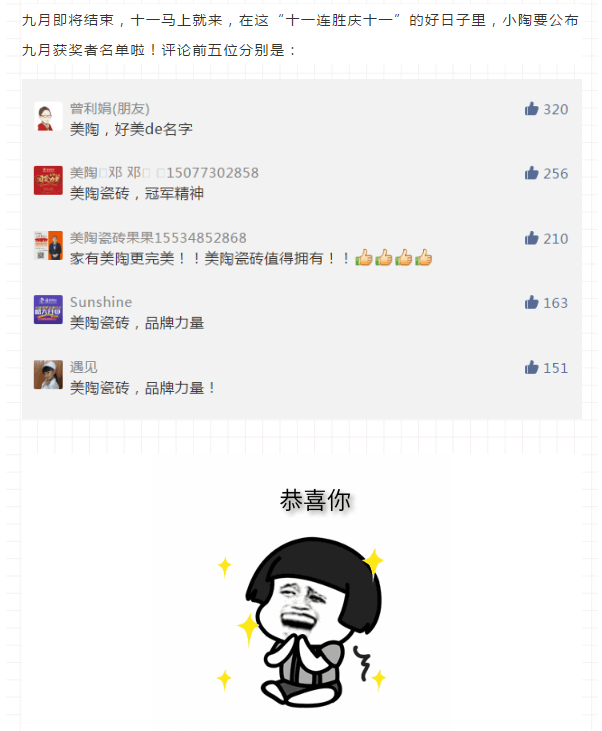Viewport: 602px width, 731px height.
Task: Like the comment by 曾利娟 with thumbs-up
Action: [x=531, y=109]
